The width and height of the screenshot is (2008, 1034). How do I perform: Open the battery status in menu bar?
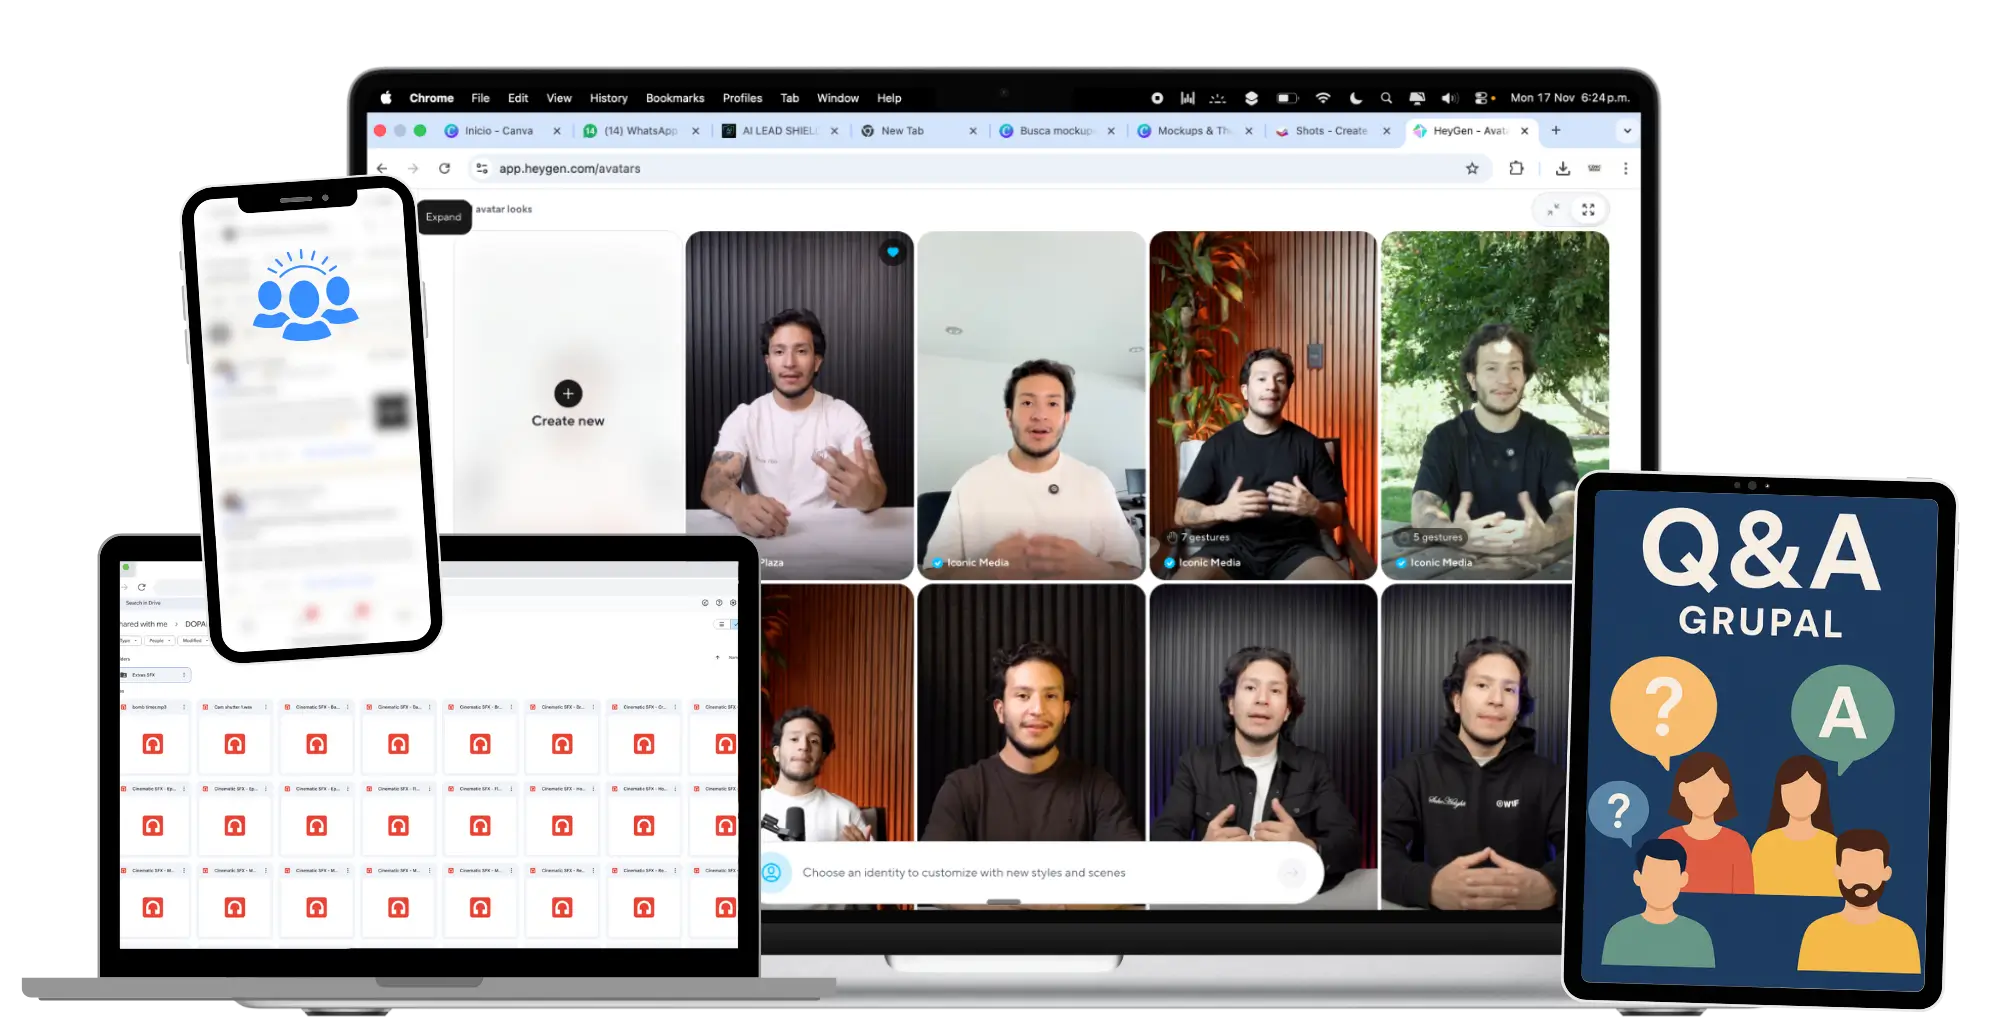coord(1287,98)
